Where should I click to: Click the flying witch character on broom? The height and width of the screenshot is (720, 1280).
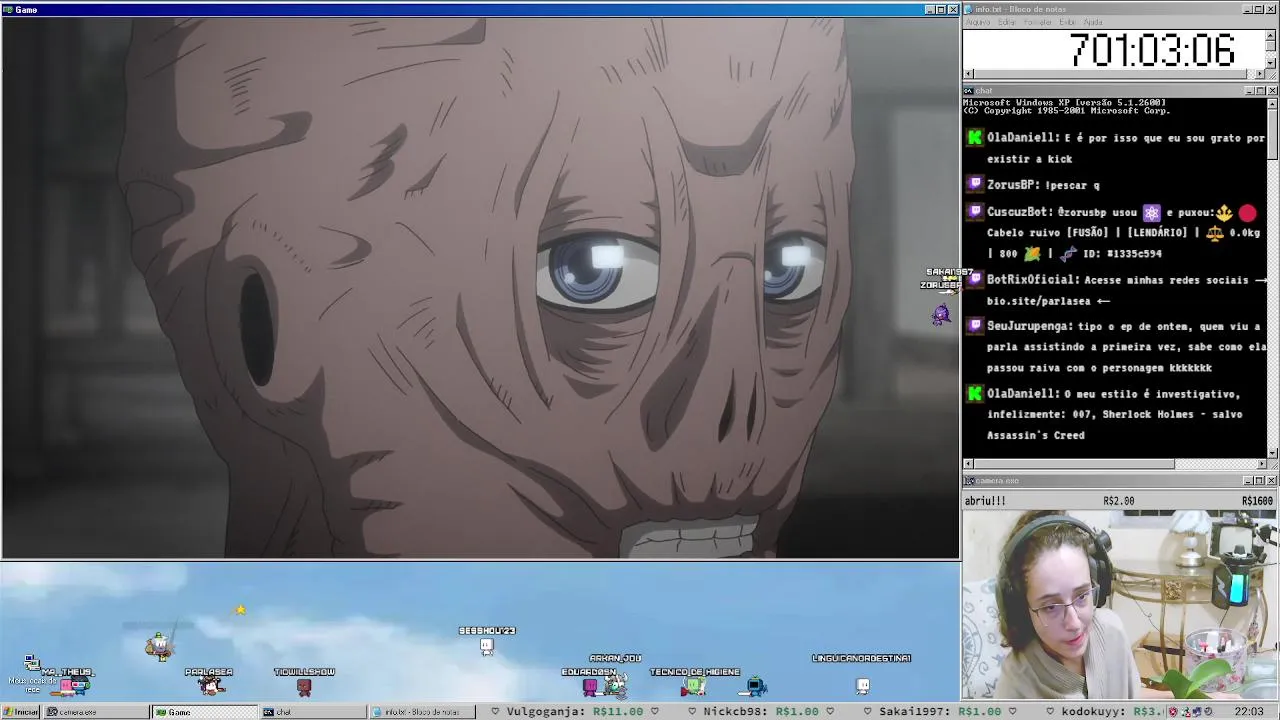(x=159, y=646)
